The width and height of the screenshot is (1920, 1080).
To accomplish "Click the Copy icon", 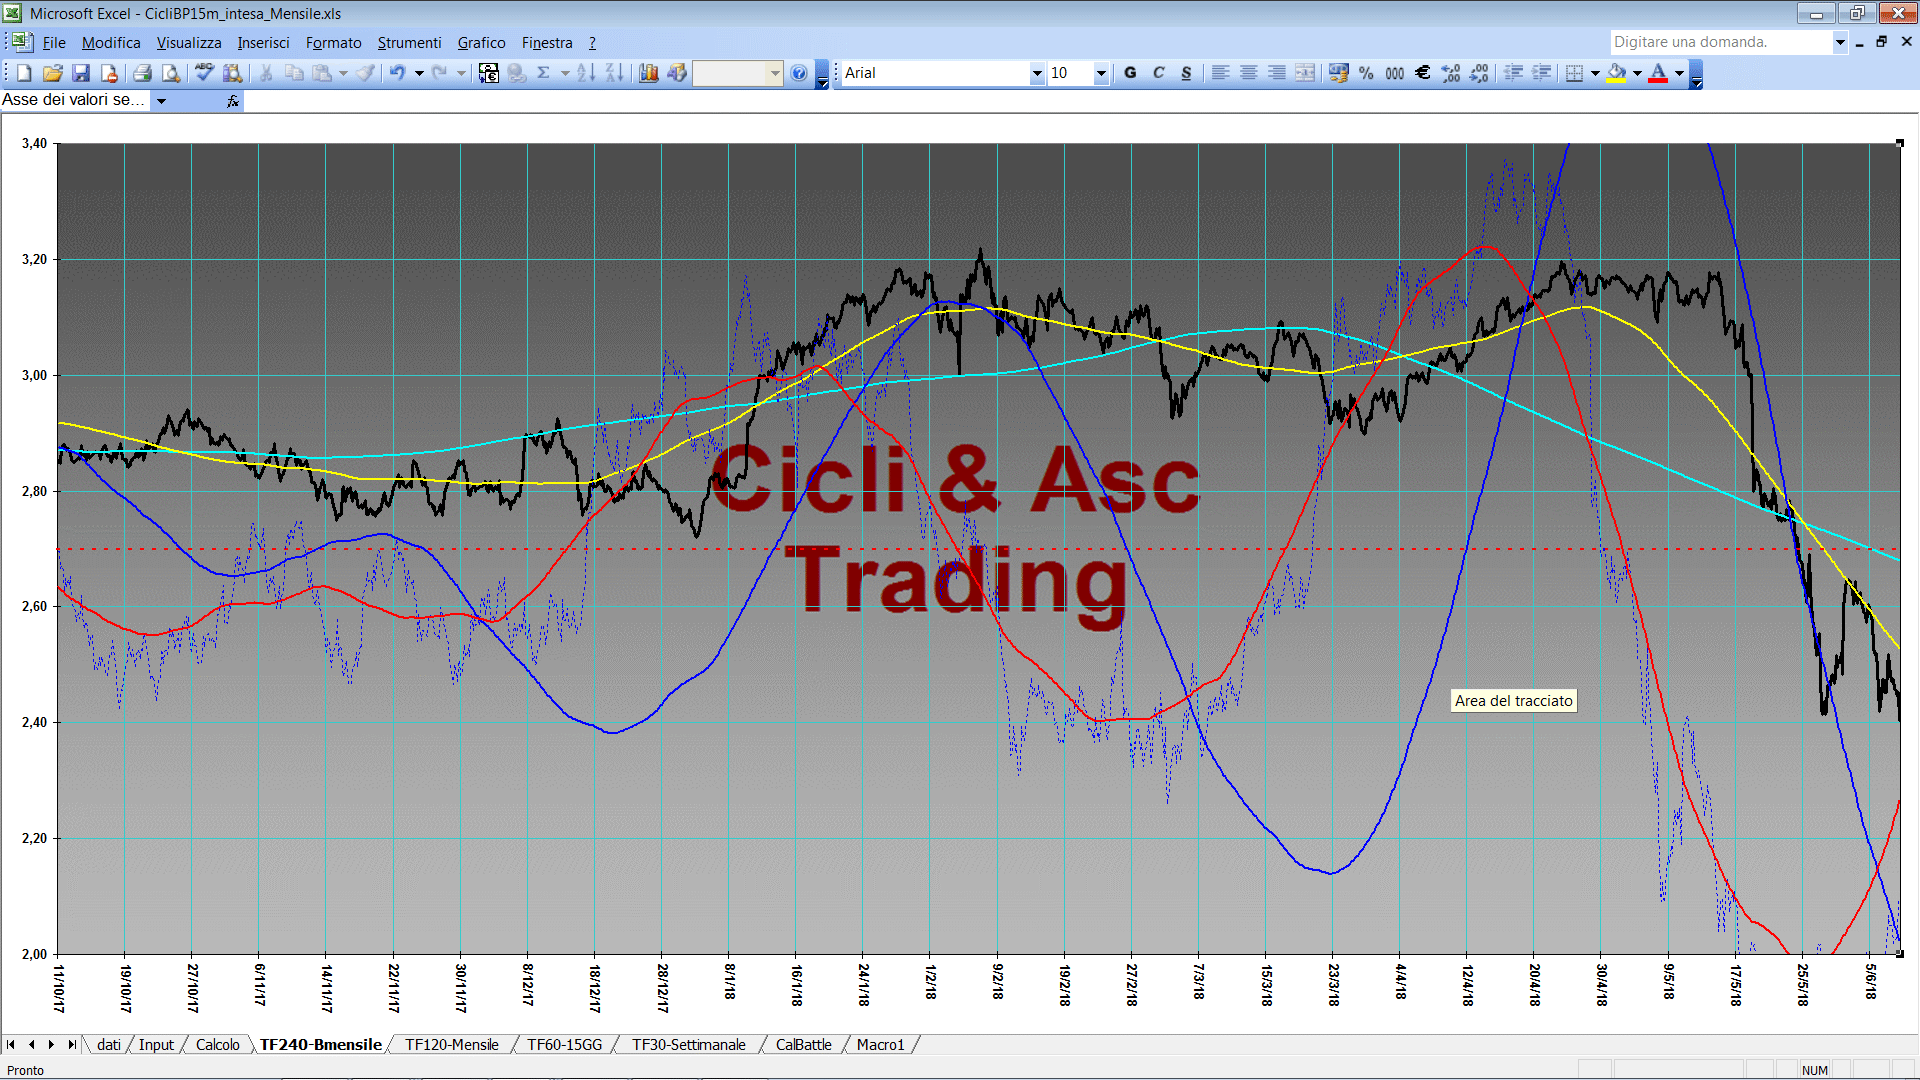I will [x=294, y=73].
